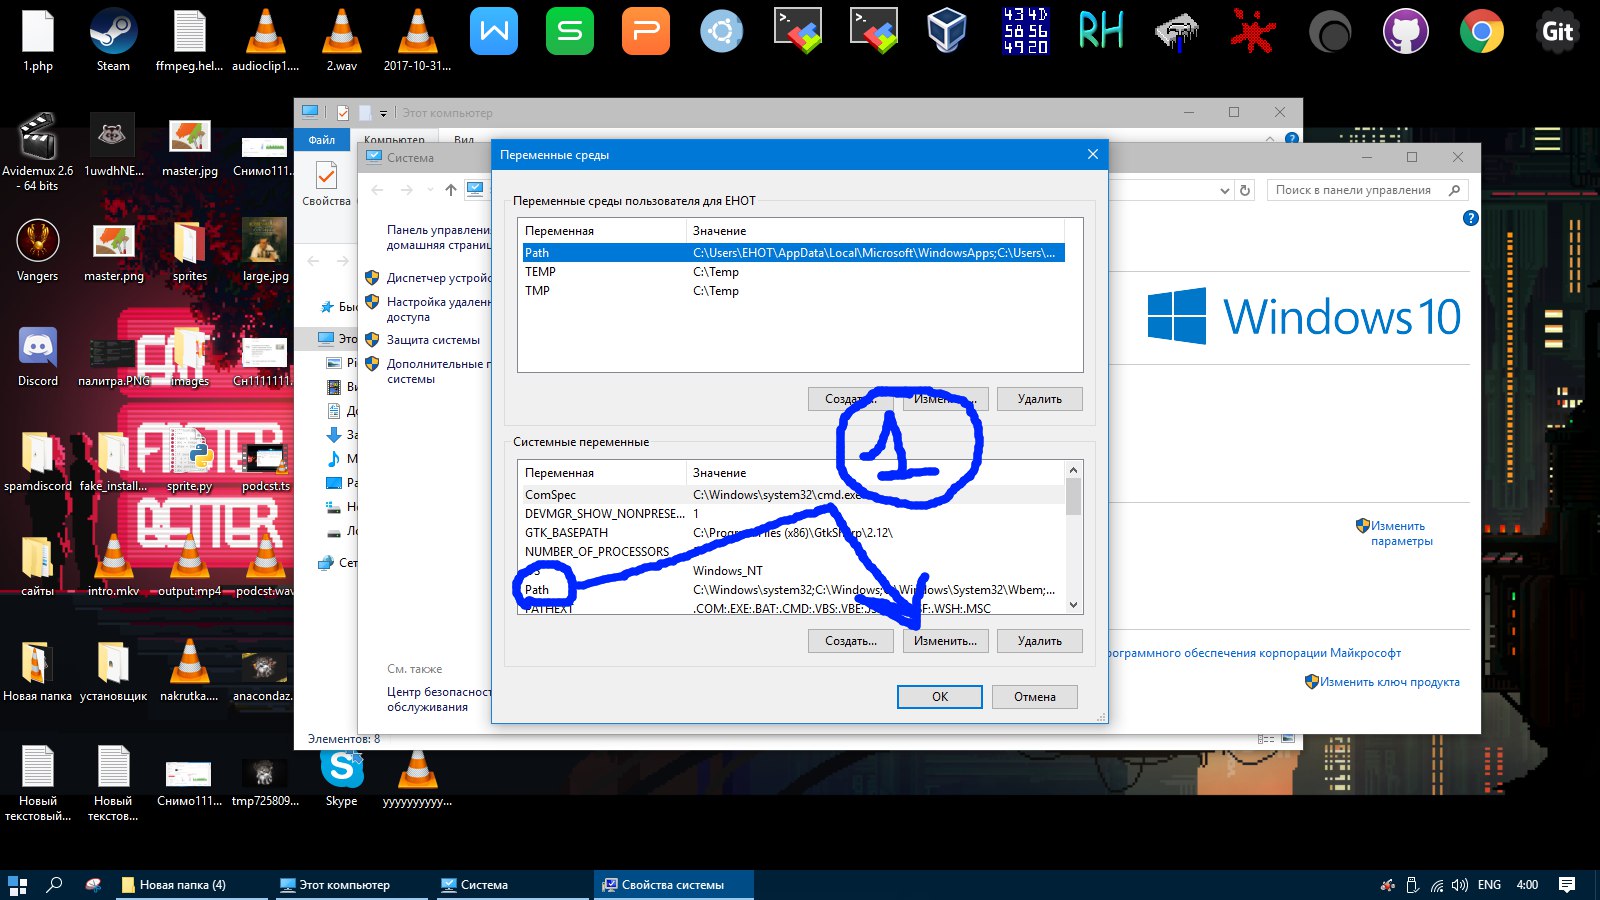Open Защита системы link
This screenshot has width=1600, height=900.
[433, 340]
